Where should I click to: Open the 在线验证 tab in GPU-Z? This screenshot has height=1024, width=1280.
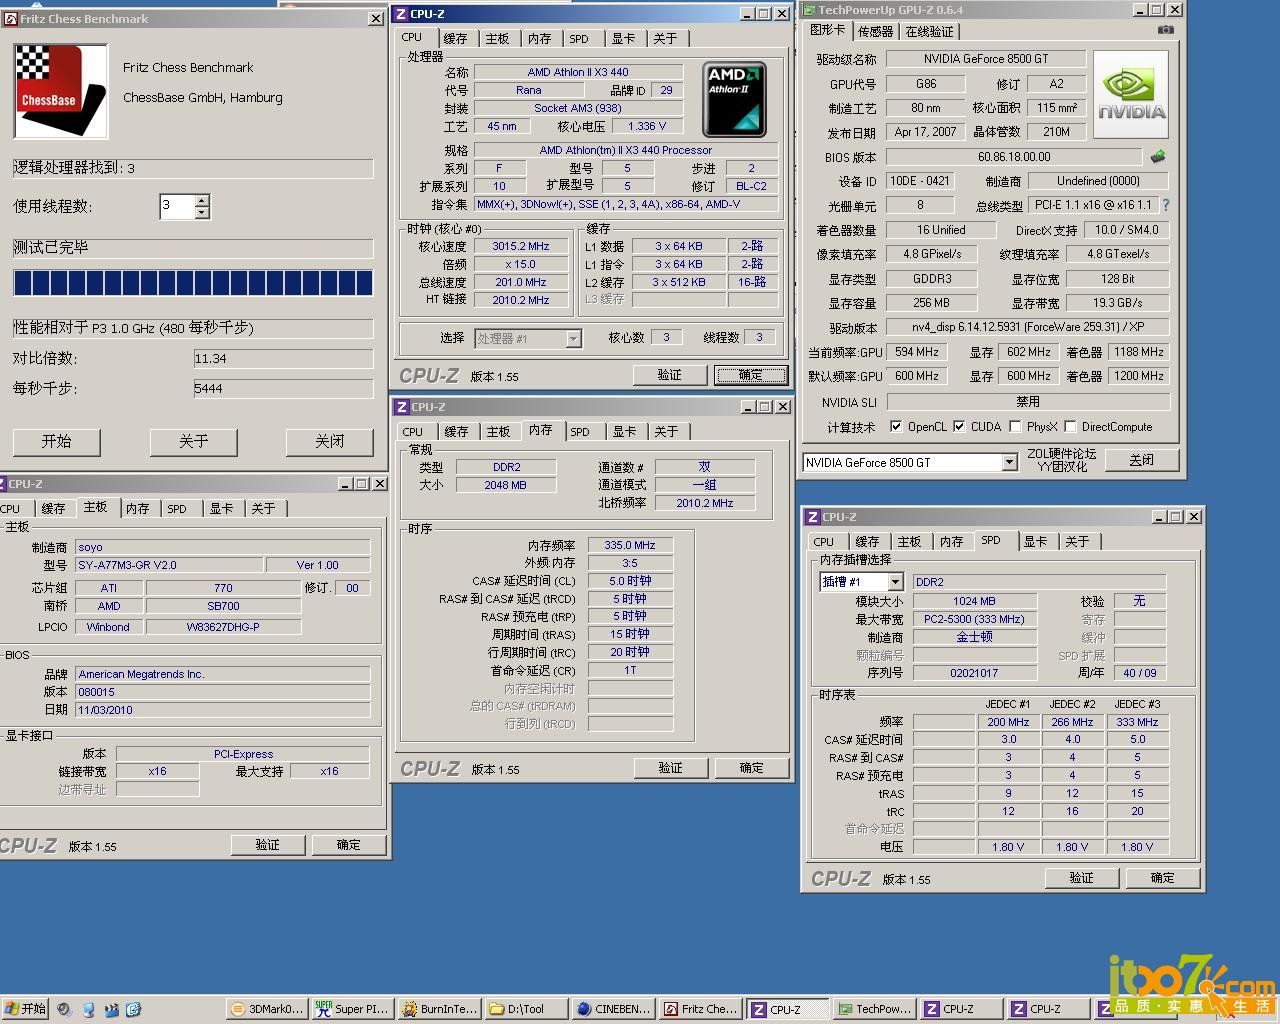coord(929,32)
